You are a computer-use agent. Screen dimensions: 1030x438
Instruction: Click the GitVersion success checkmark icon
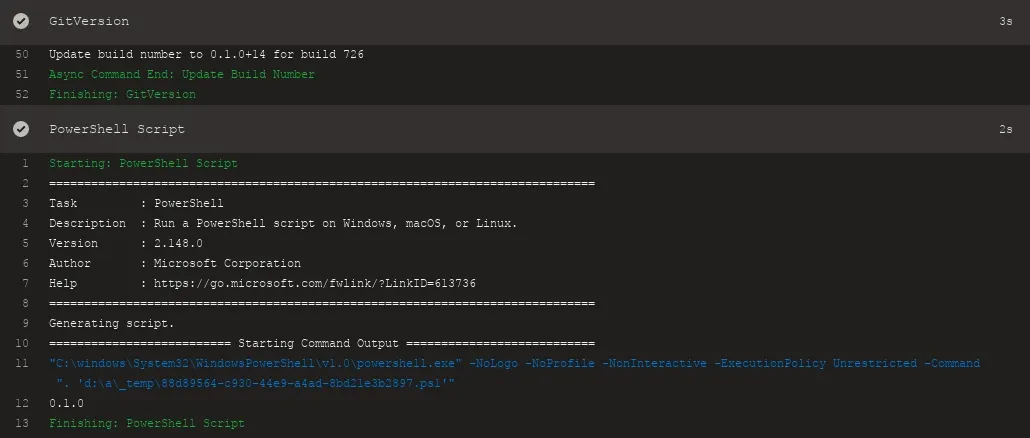(21, 21)
